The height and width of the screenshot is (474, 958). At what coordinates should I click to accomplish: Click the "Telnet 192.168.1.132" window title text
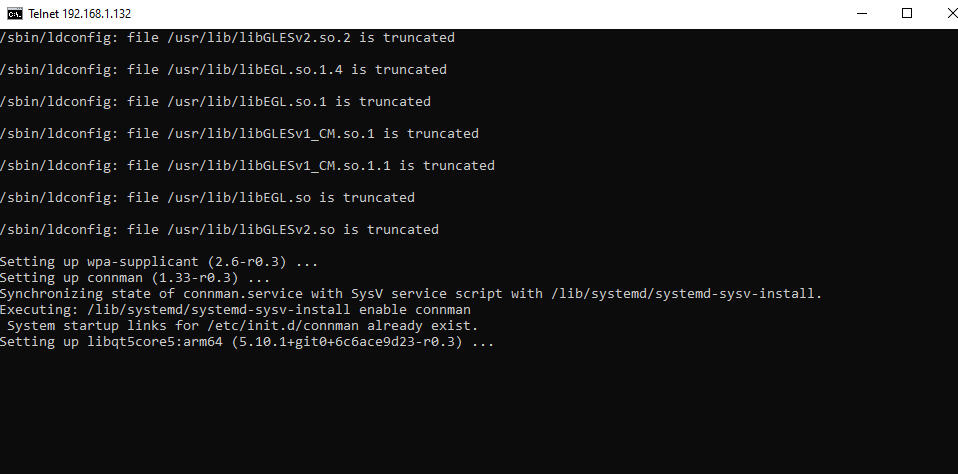click(80, 14)
